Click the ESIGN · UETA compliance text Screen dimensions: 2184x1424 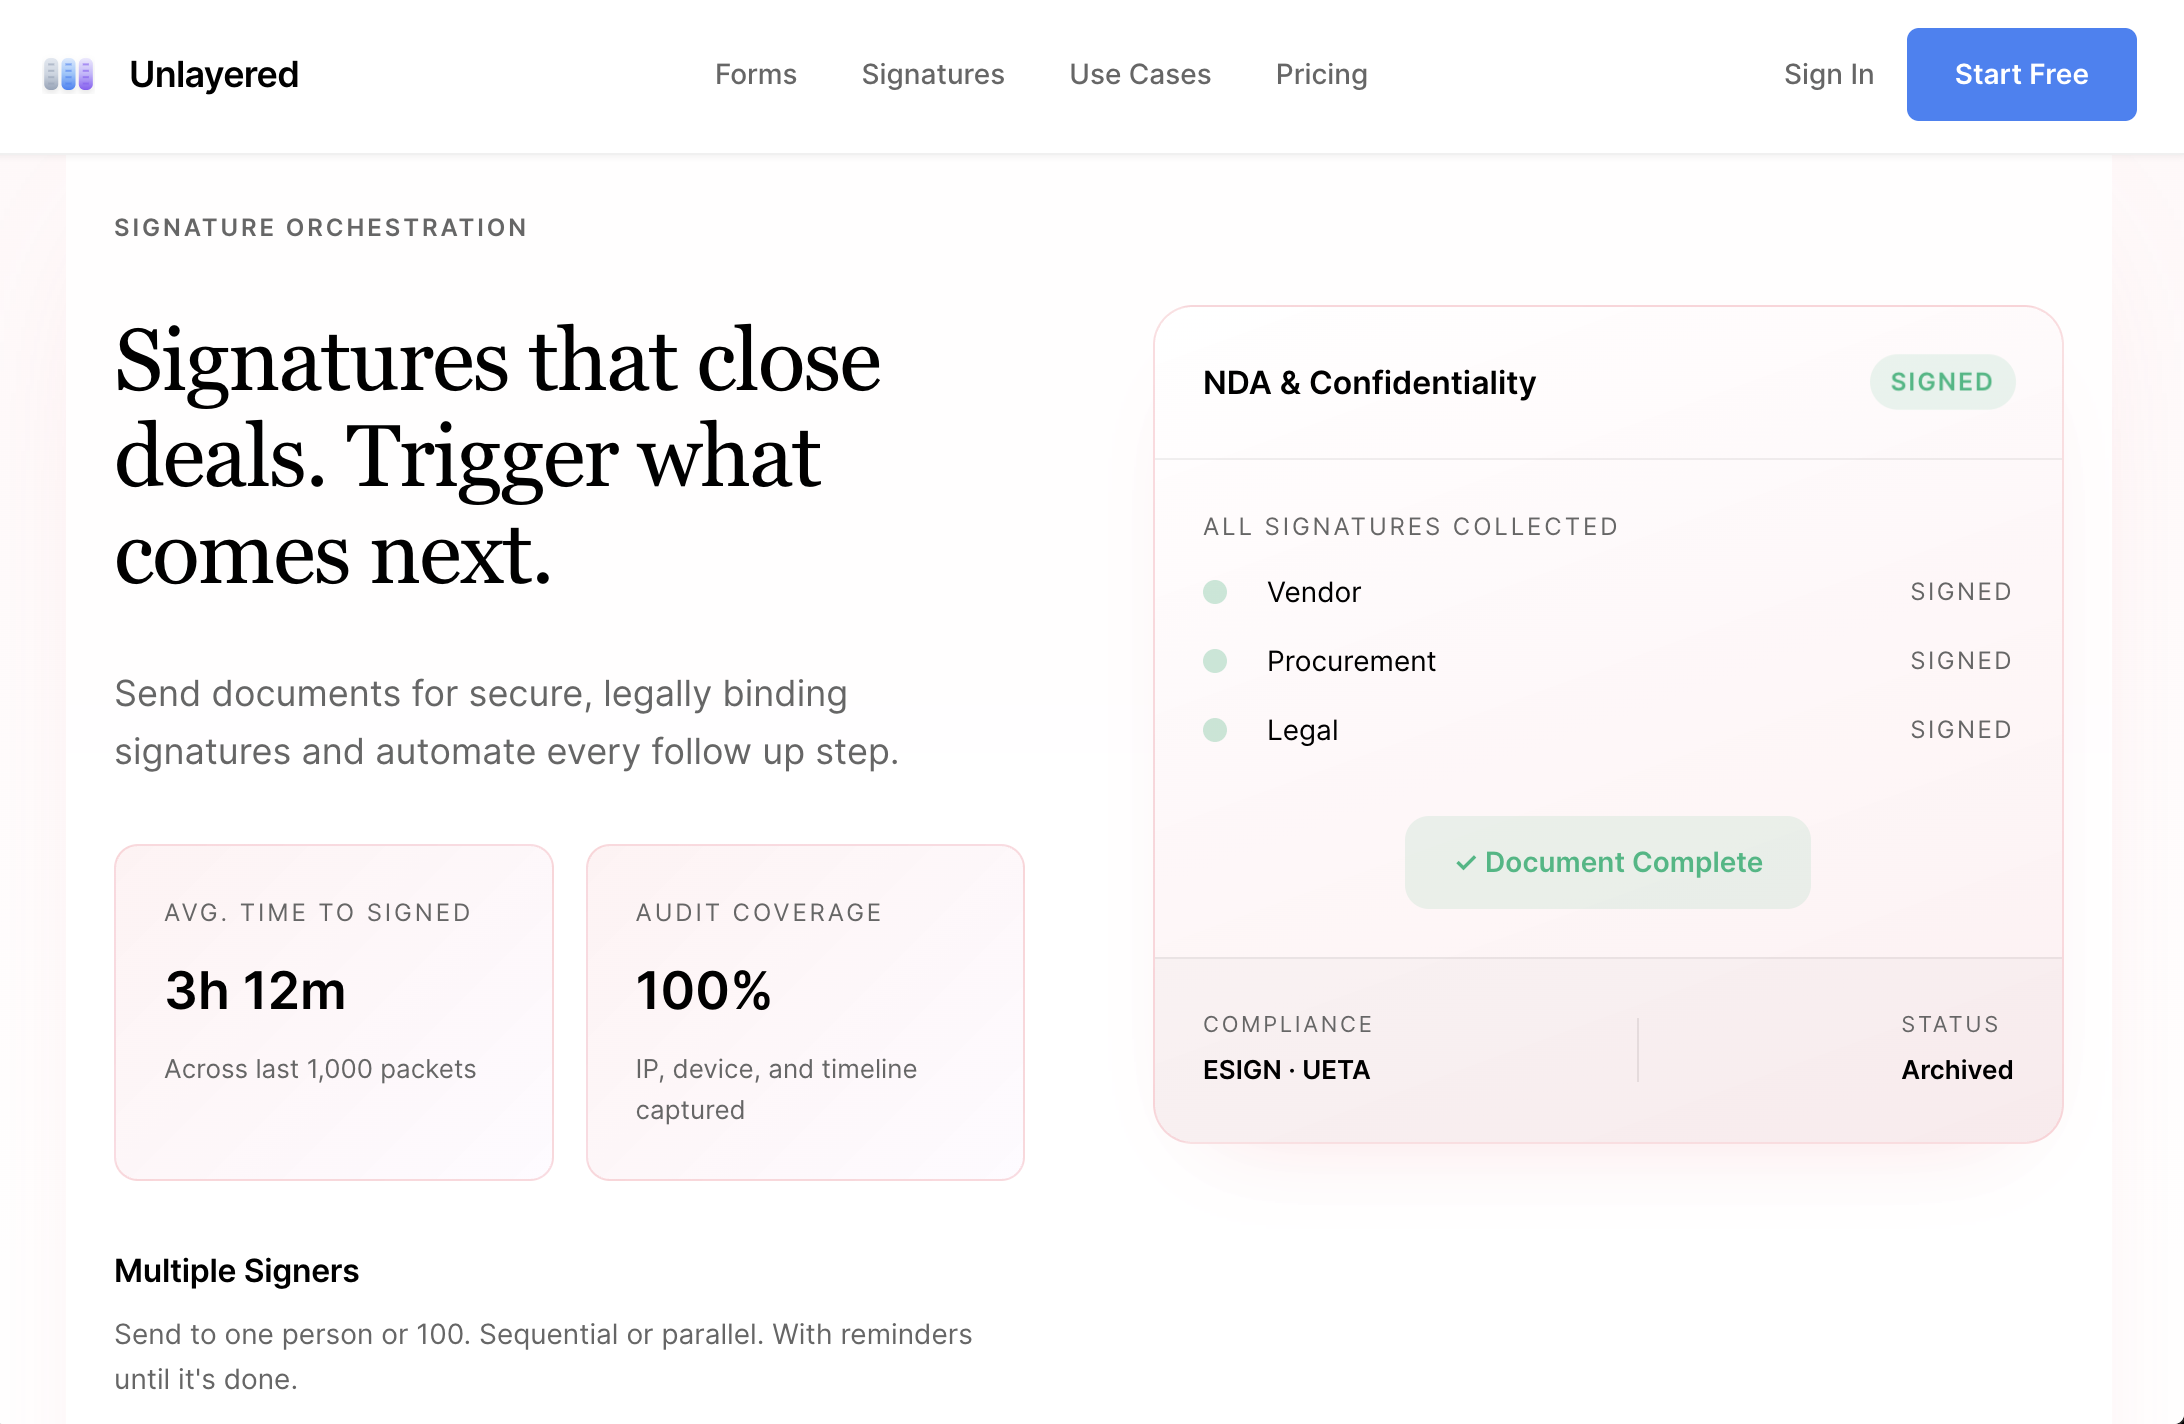tap(1286, 1070)
